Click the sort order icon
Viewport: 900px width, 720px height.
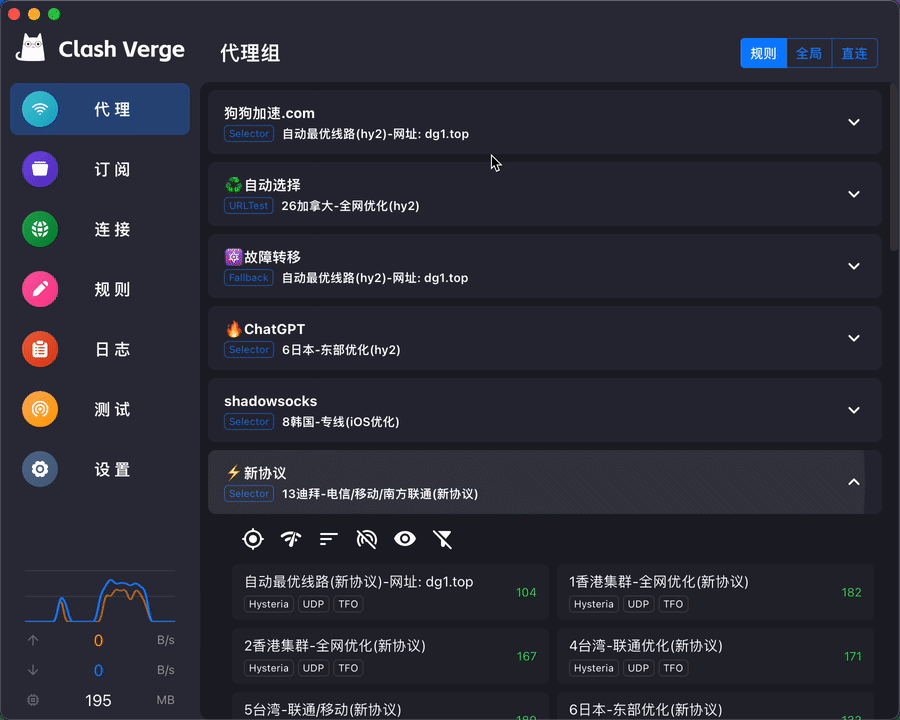point(329,539)
